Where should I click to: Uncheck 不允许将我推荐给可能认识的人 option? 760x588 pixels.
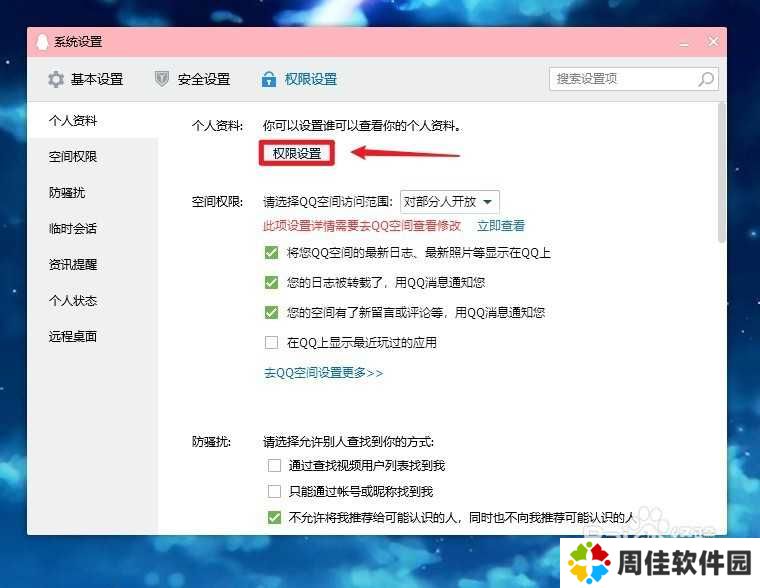(x=274, y=518)
